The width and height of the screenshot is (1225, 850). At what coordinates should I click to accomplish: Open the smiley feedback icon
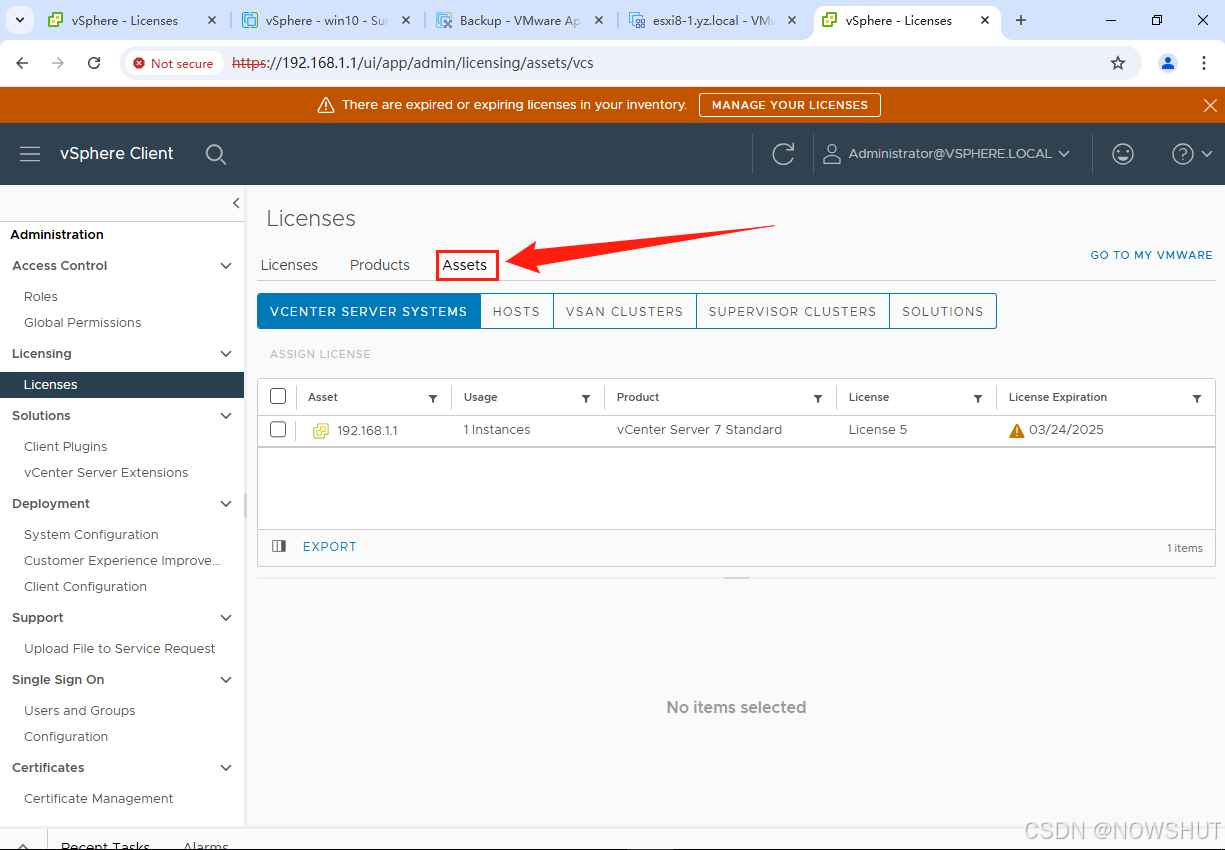1123,154
